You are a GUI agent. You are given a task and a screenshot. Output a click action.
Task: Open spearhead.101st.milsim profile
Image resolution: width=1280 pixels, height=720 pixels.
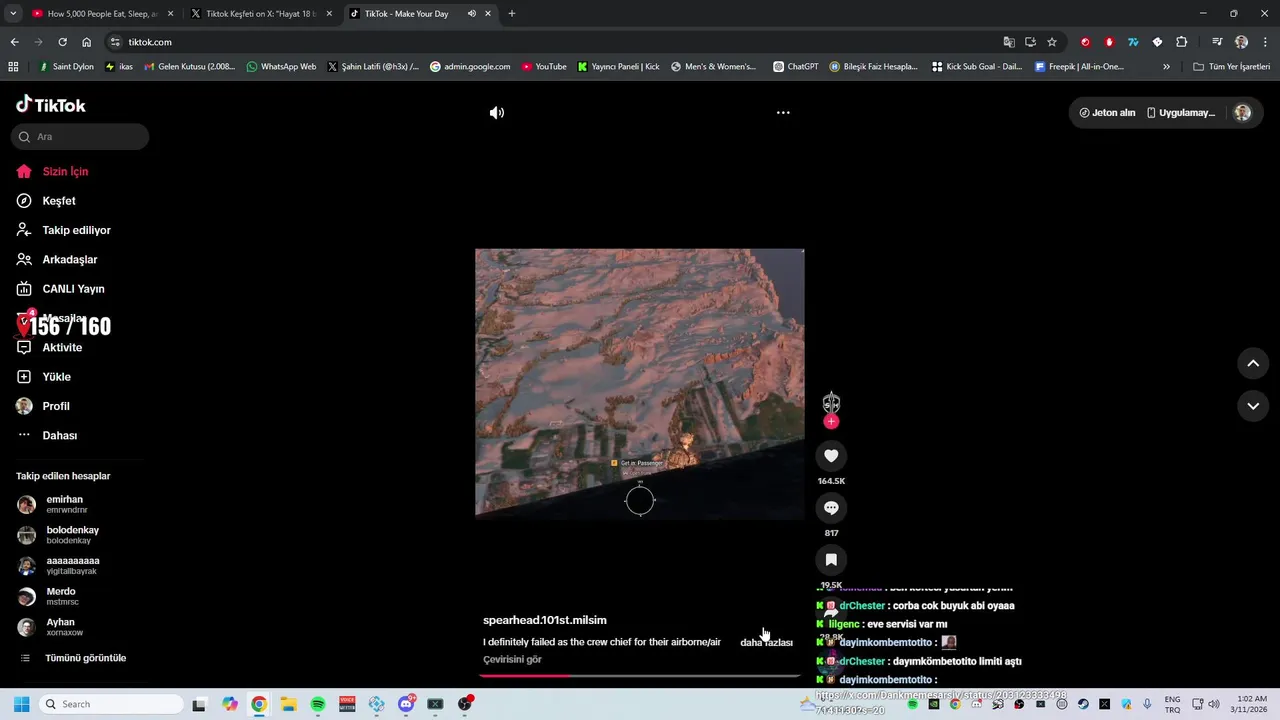[x=545, y=620]
